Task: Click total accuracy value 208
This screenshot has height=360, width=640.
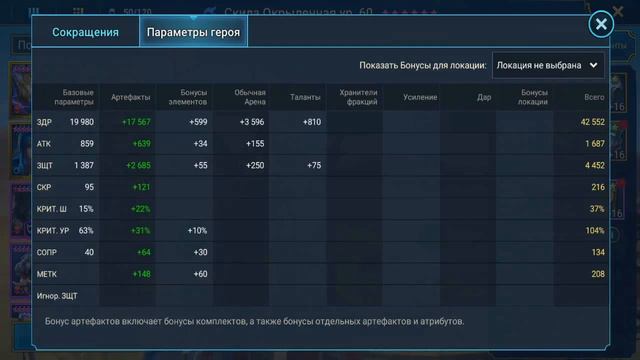Action: point(598,274)
